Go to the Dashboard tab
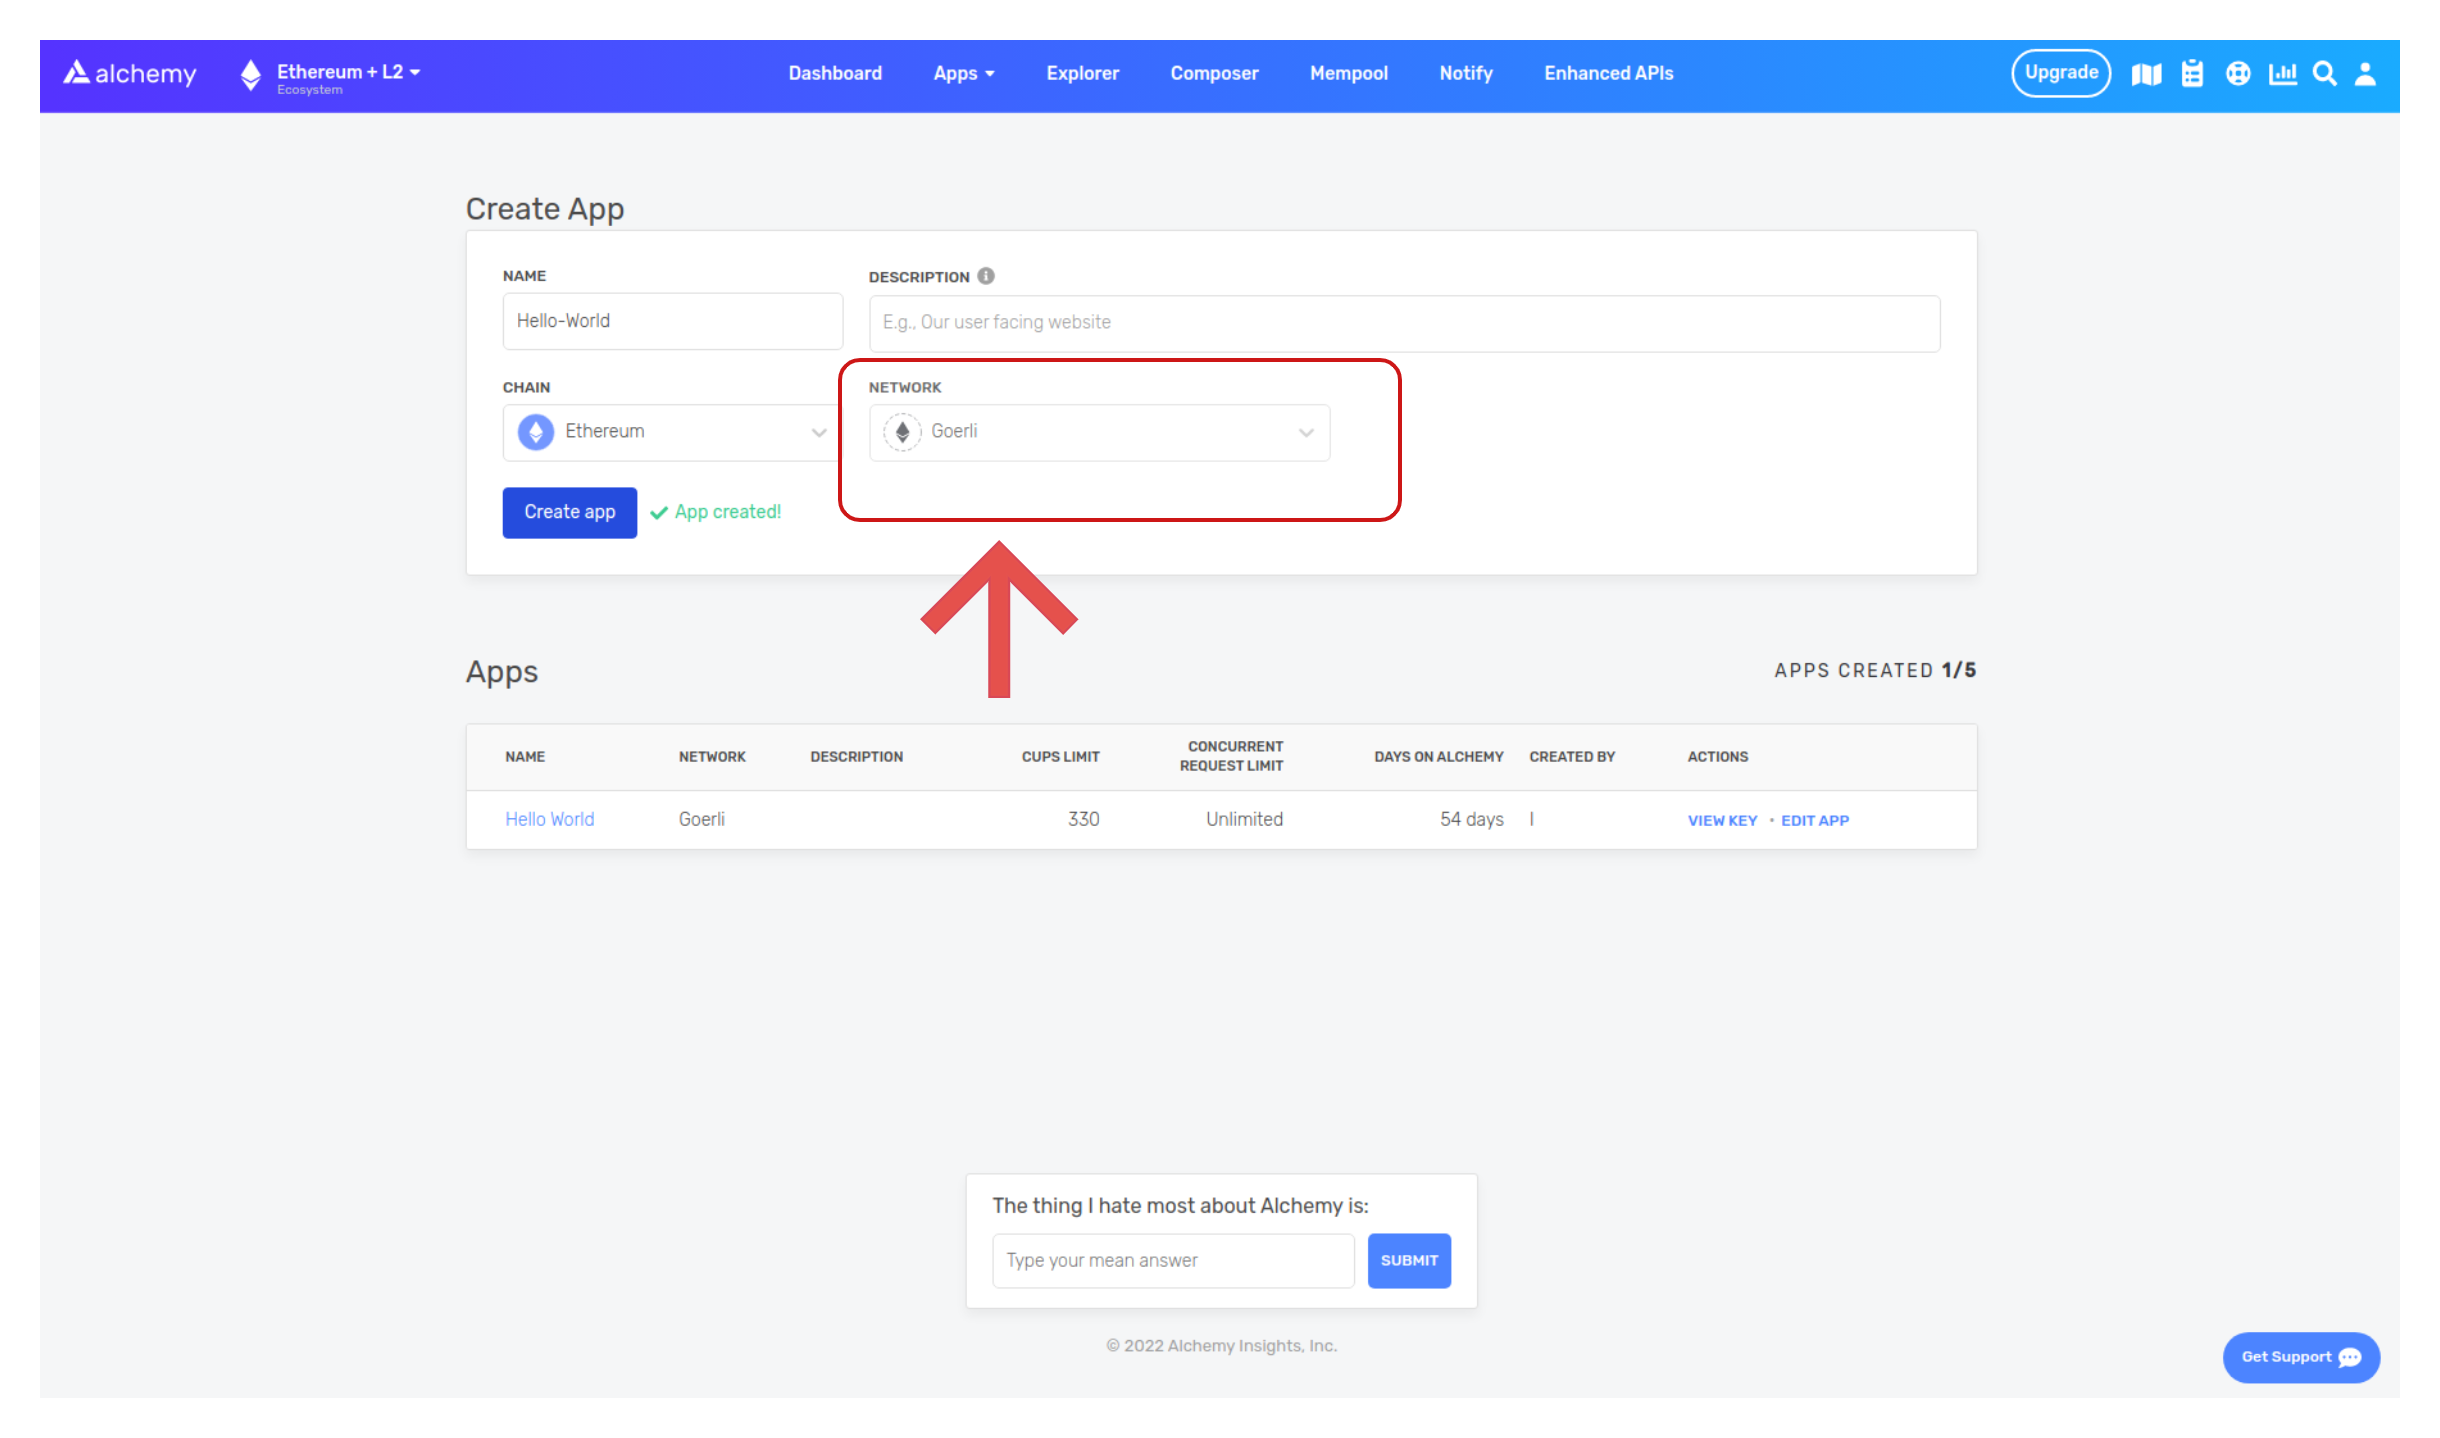Image resolution: width=2440 pixels, height=1438 pixels. (x=835, y=73)
